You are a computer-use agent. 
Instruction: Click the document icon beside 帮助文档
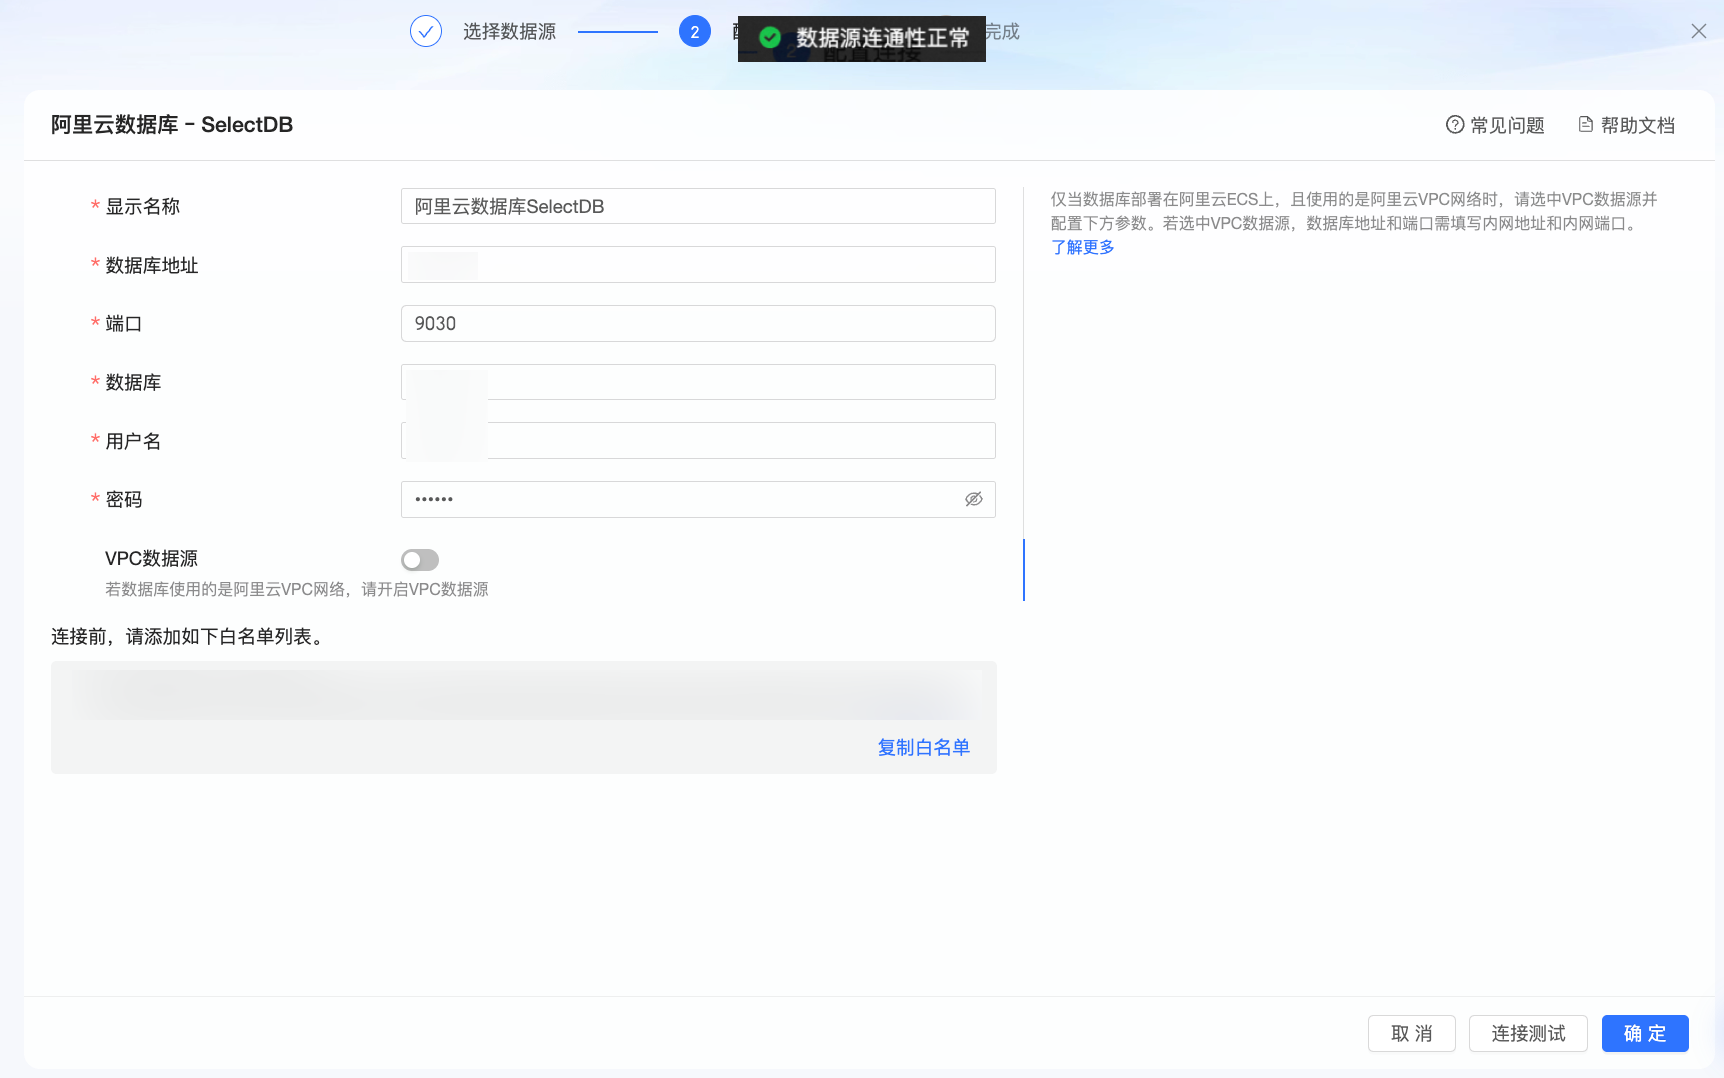point(1586,125)
